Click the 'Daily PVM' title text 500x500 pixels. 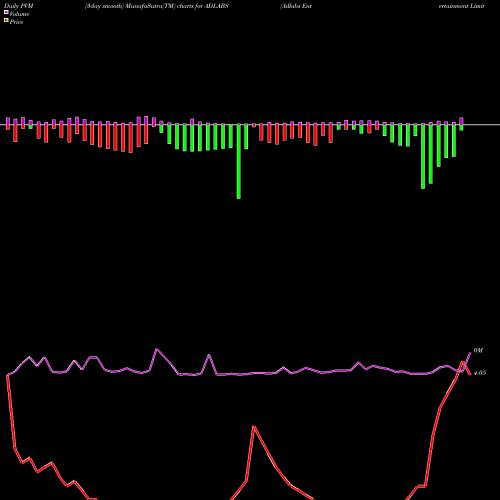19,6
